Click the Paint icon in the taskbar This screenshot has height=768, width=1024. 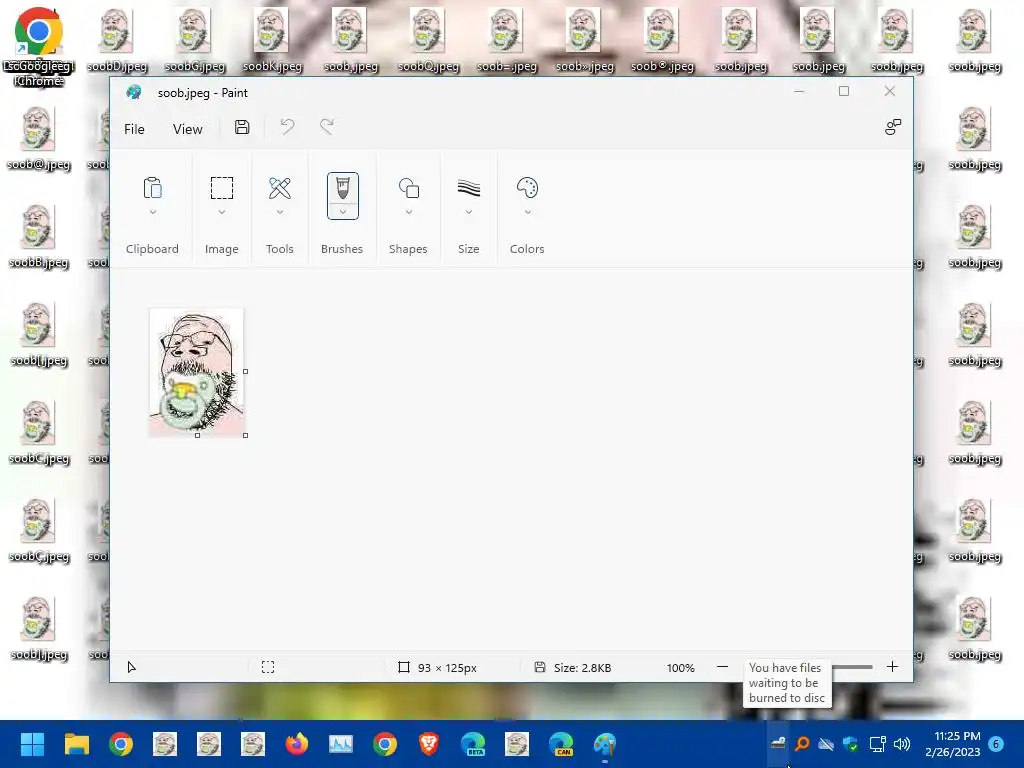click(605, 744)
